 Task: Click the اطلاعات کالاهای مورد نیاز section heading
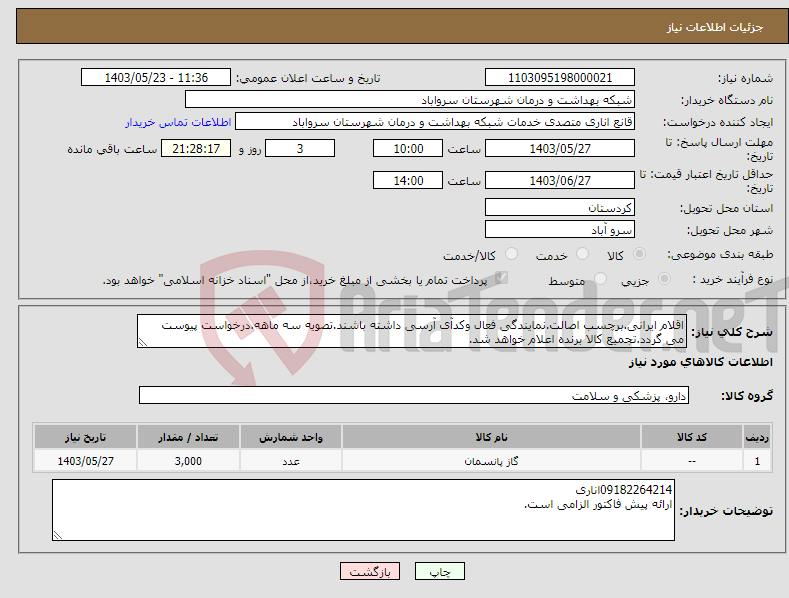[x=700, y=362]
